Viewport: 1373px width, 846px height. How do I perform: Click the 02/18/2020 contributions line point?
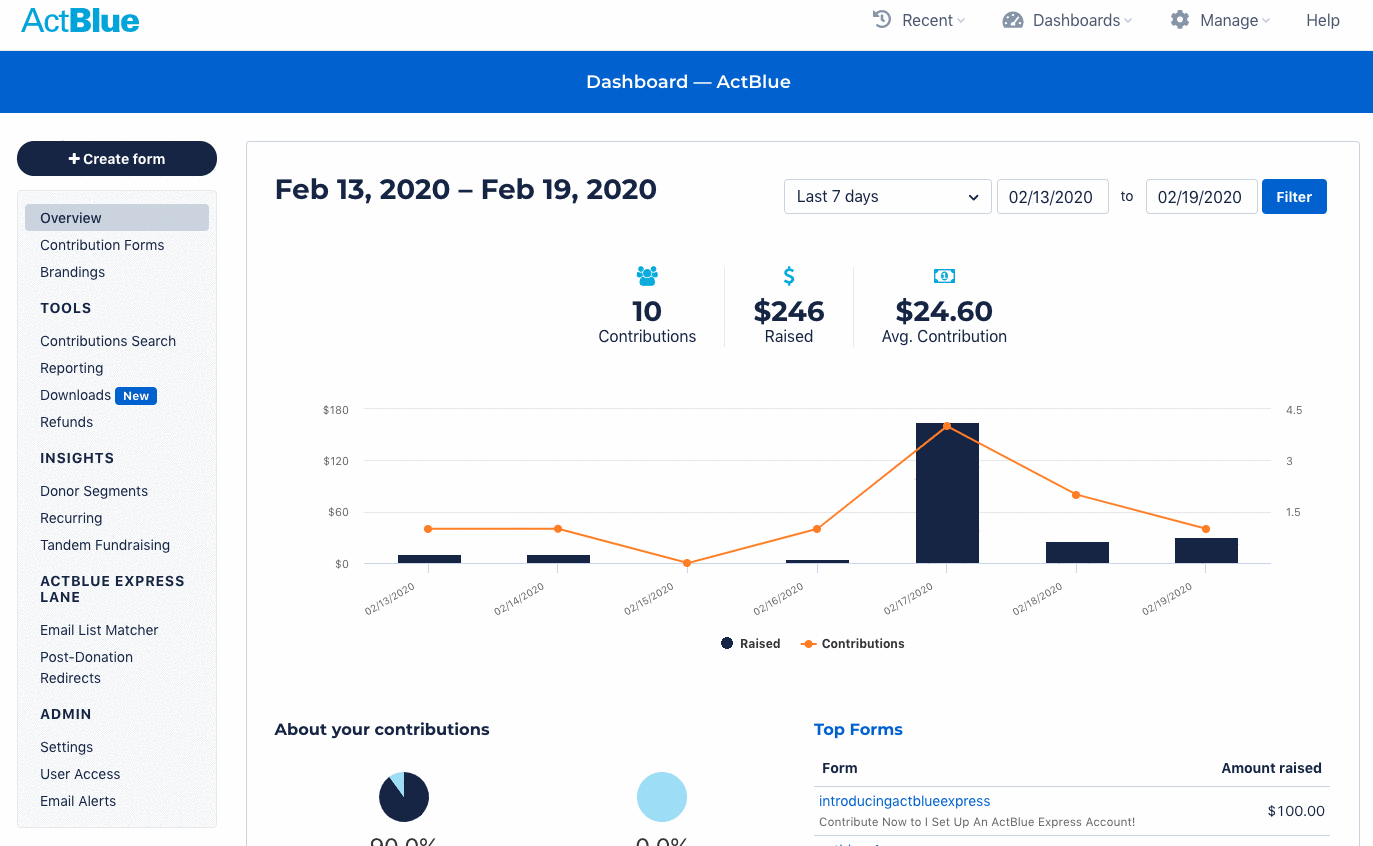coord(1077,495)
